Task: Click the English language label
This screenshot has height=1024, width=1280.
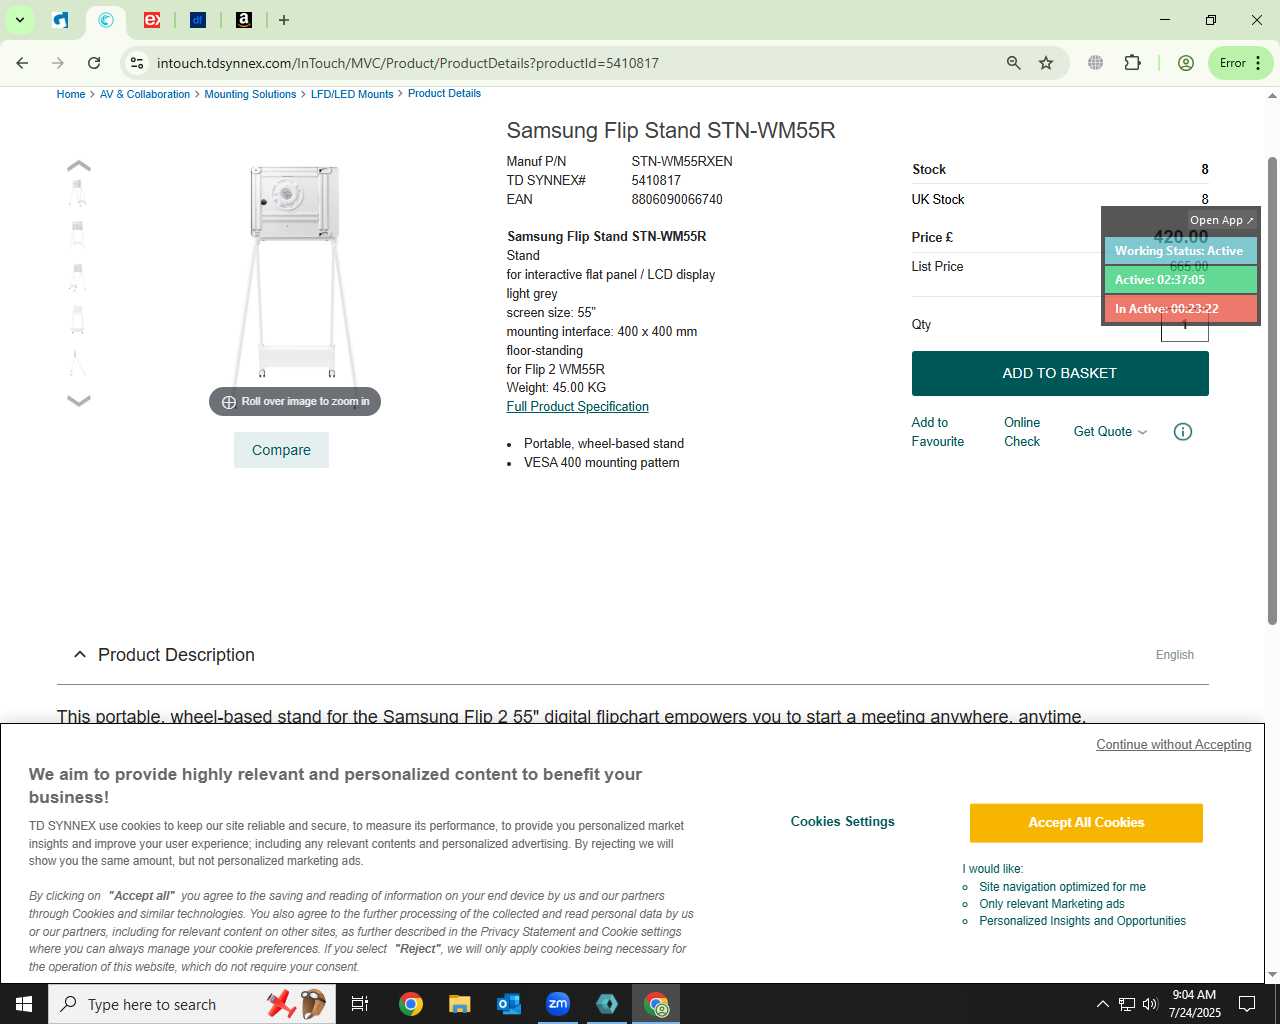Action: pos(1175,655)
